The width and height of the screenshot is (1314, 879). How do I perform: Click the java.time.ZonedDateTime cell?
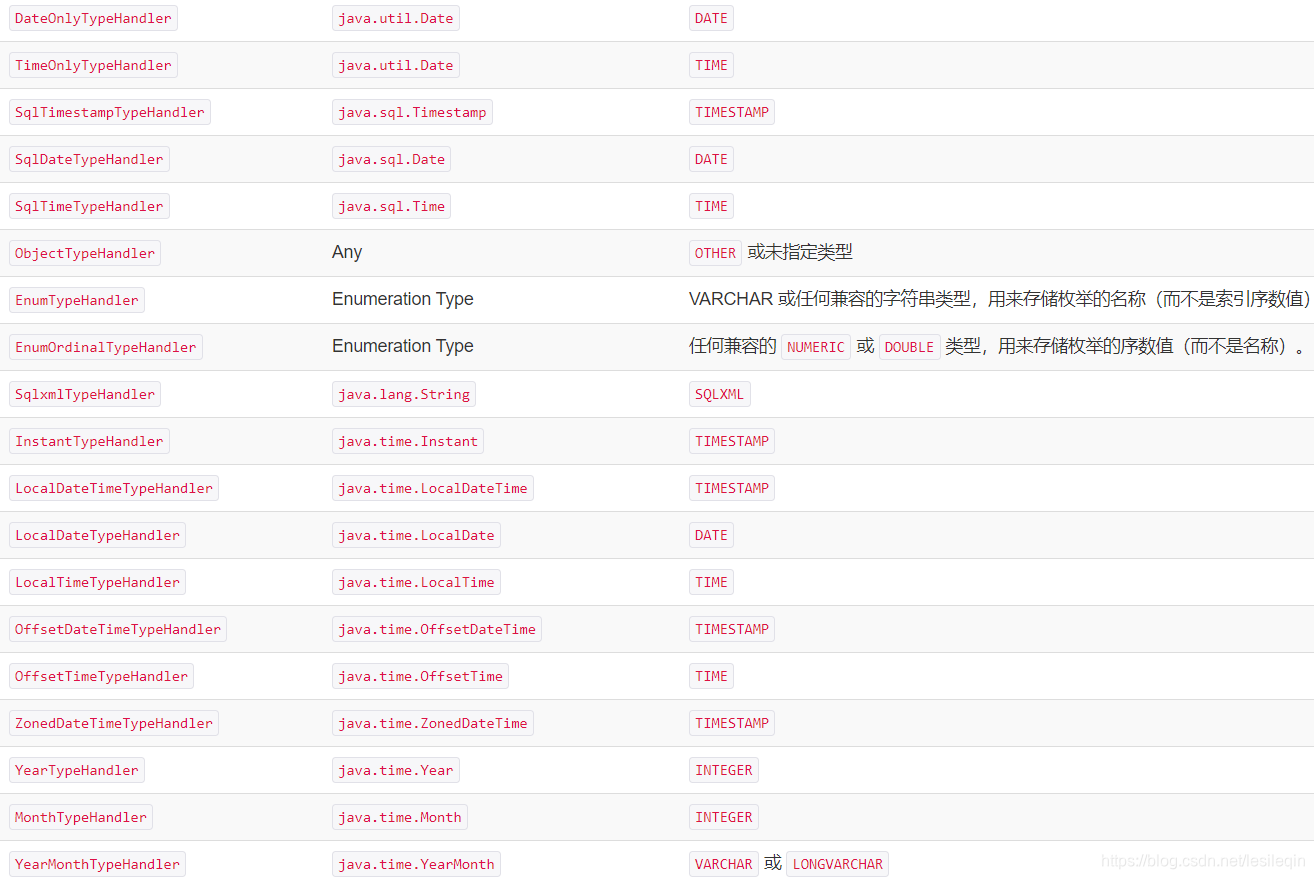[433, 723]
